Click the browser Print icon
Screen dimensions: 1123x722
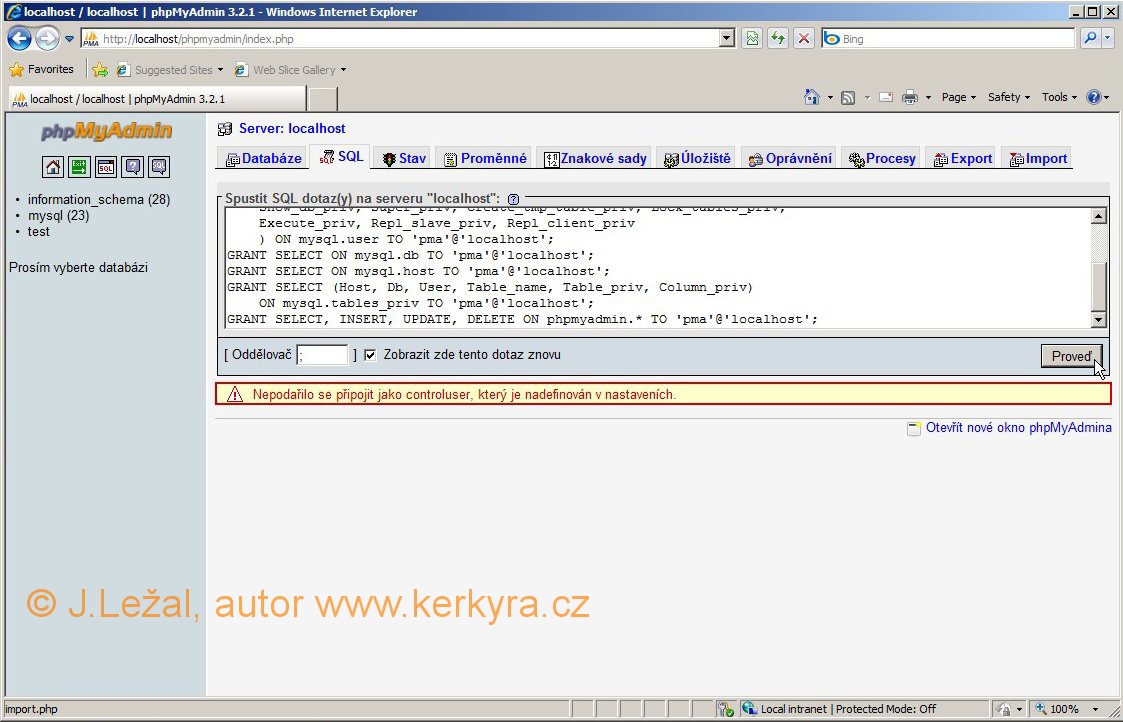pos(910,97)
